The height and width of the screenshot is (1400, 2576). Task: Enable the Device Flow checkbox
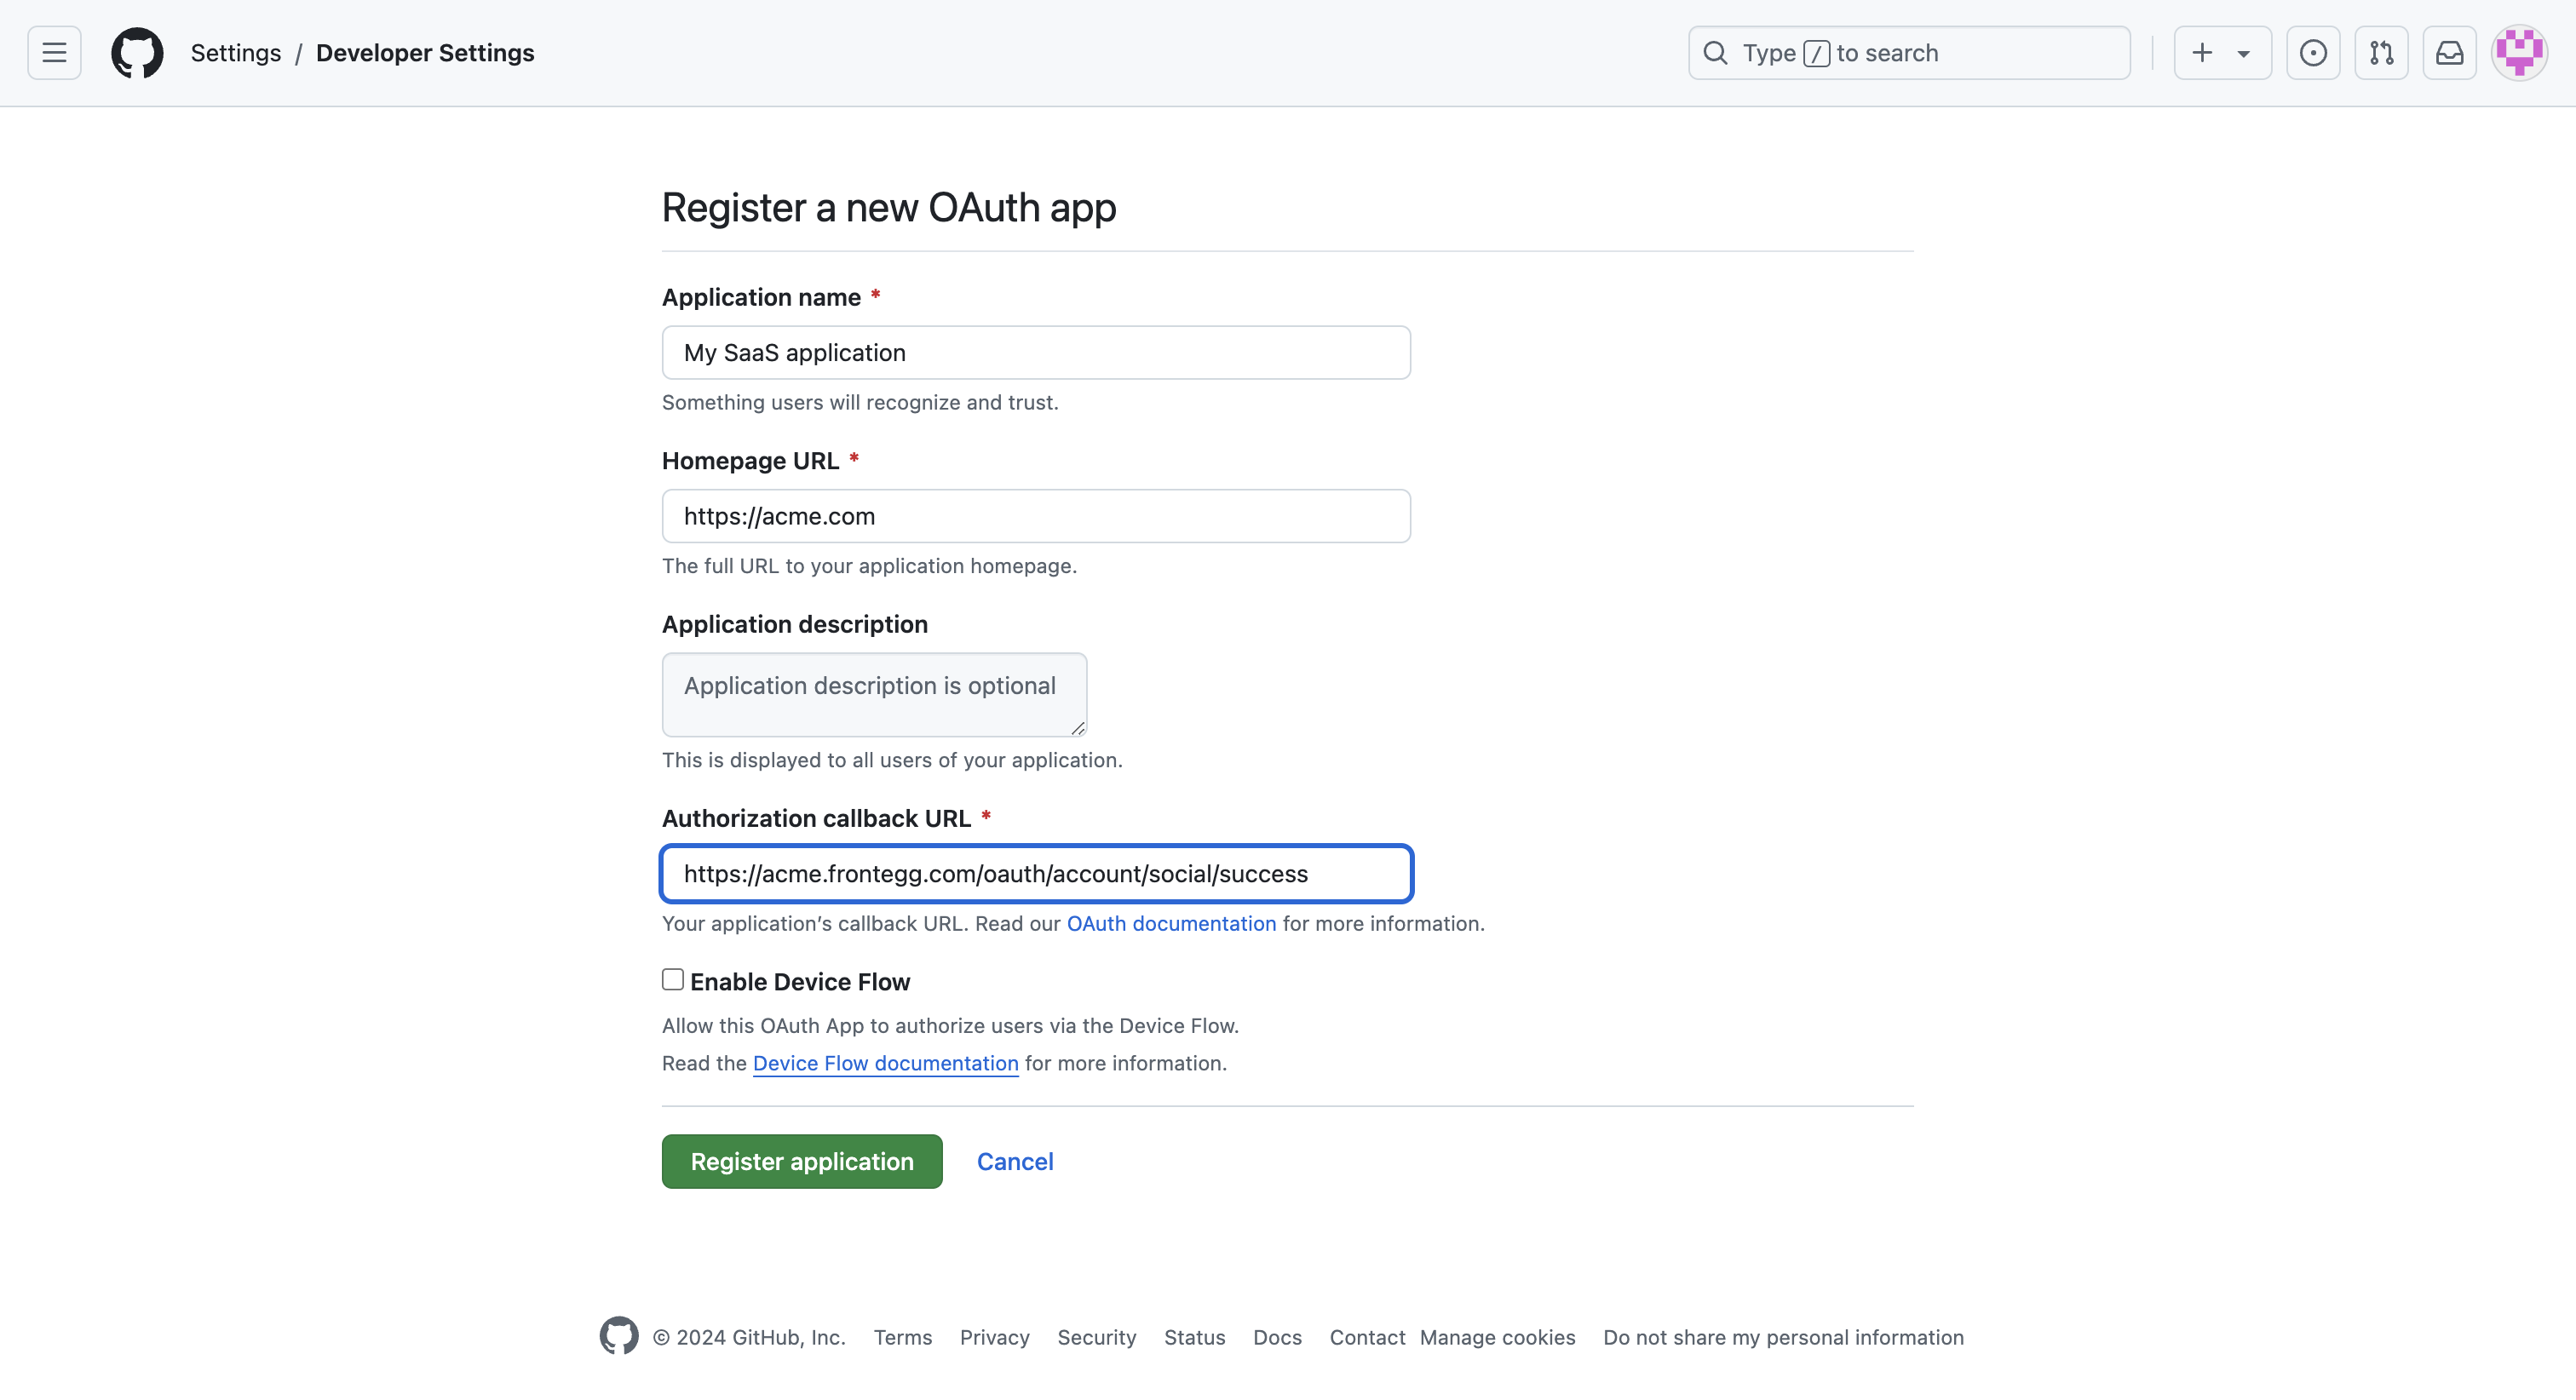point(673,980)
